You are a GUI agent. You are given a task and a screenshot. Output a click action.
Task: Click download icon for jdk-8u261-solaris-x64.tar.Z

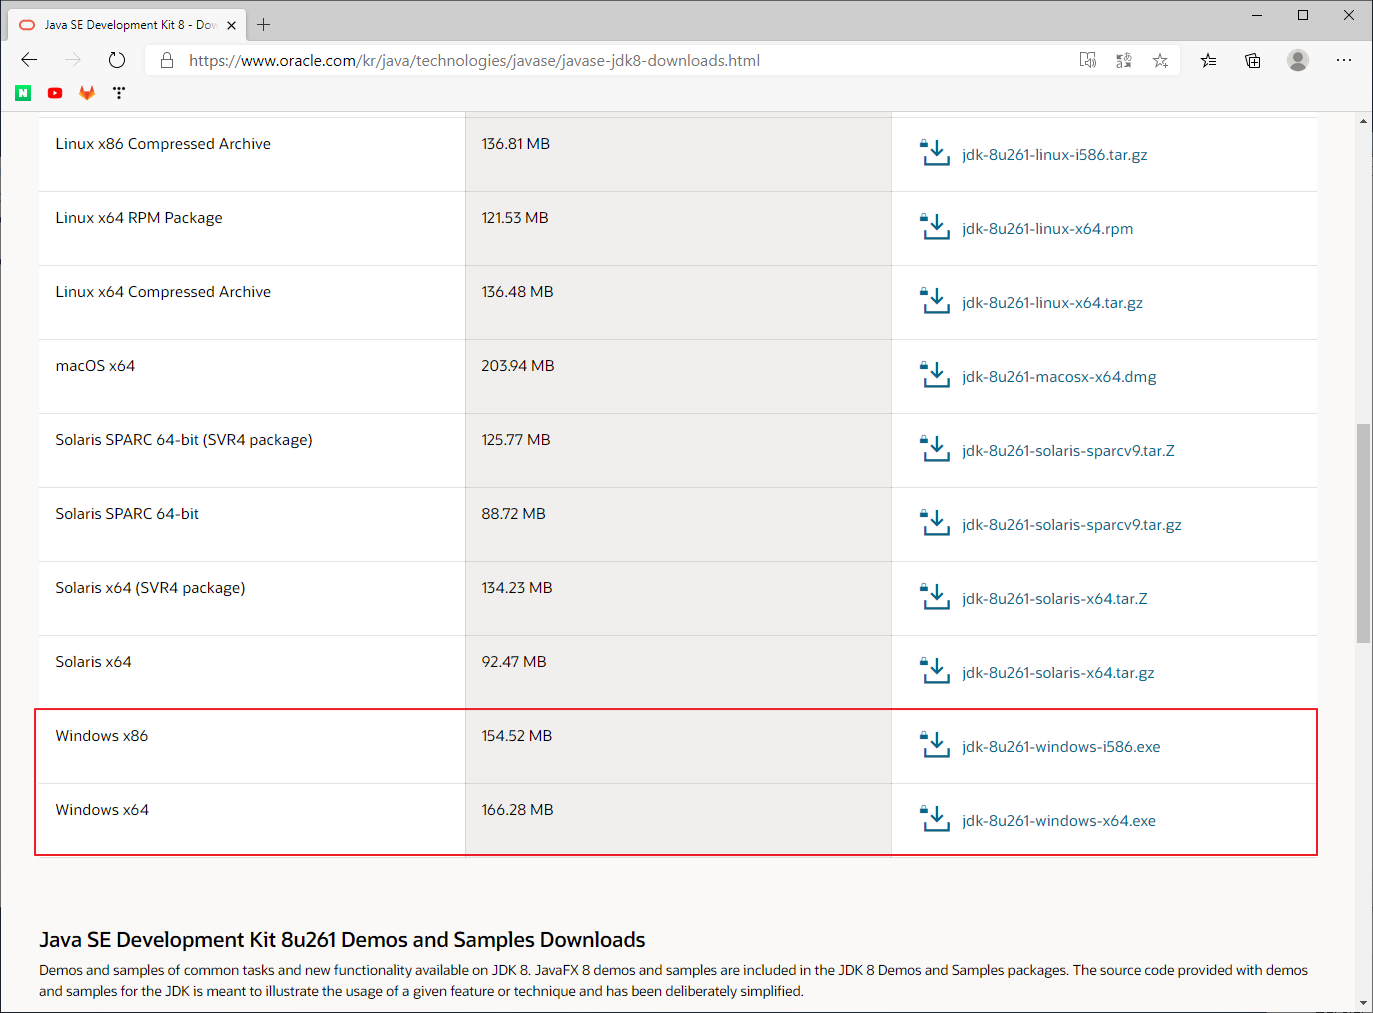934,597
